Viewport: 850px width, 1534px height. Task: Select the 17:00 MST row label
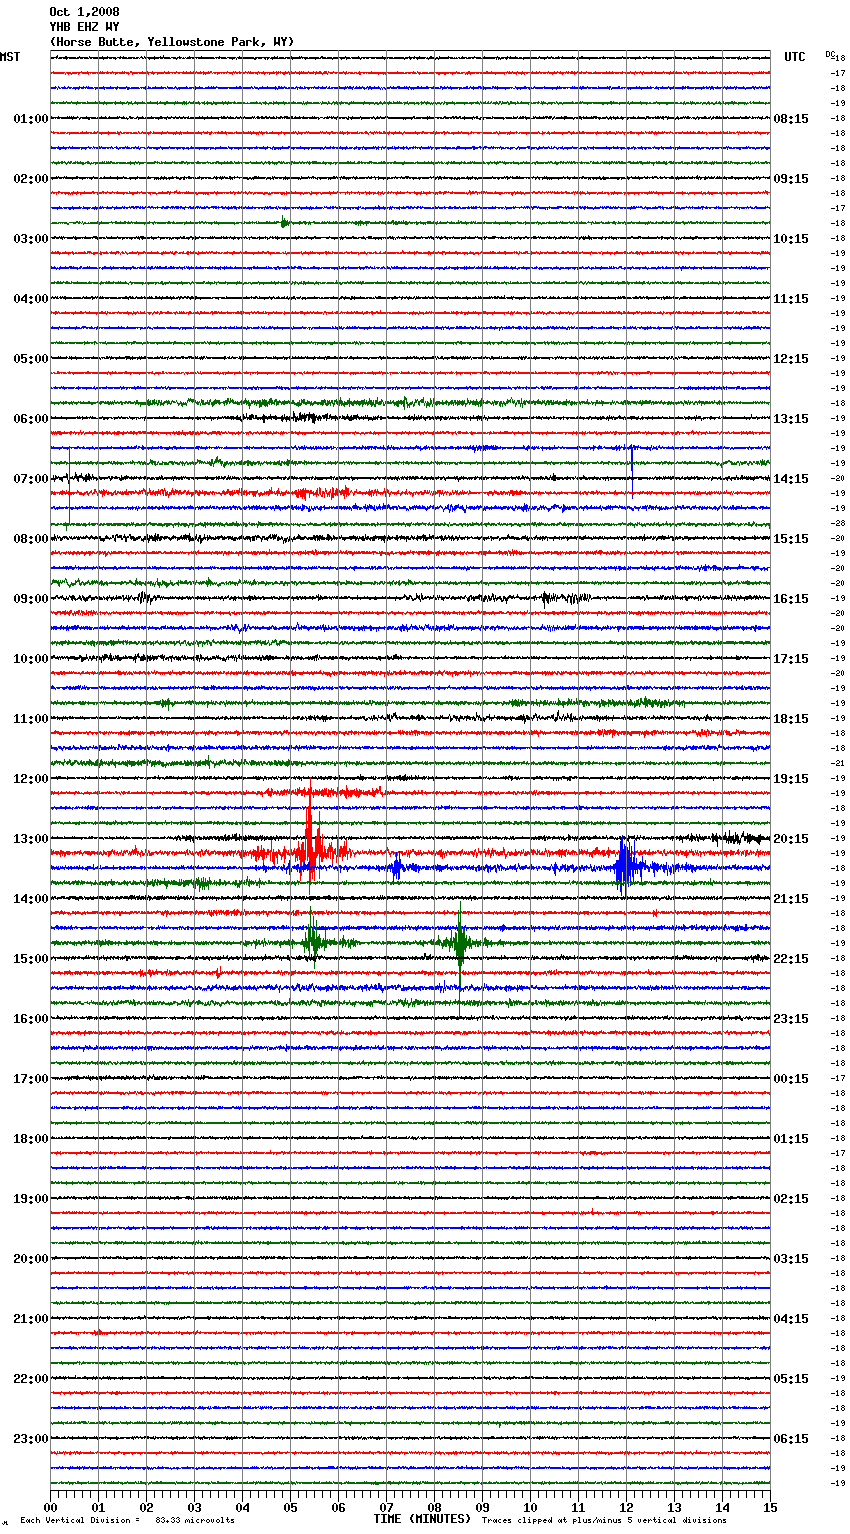(x=31, y=1079)
